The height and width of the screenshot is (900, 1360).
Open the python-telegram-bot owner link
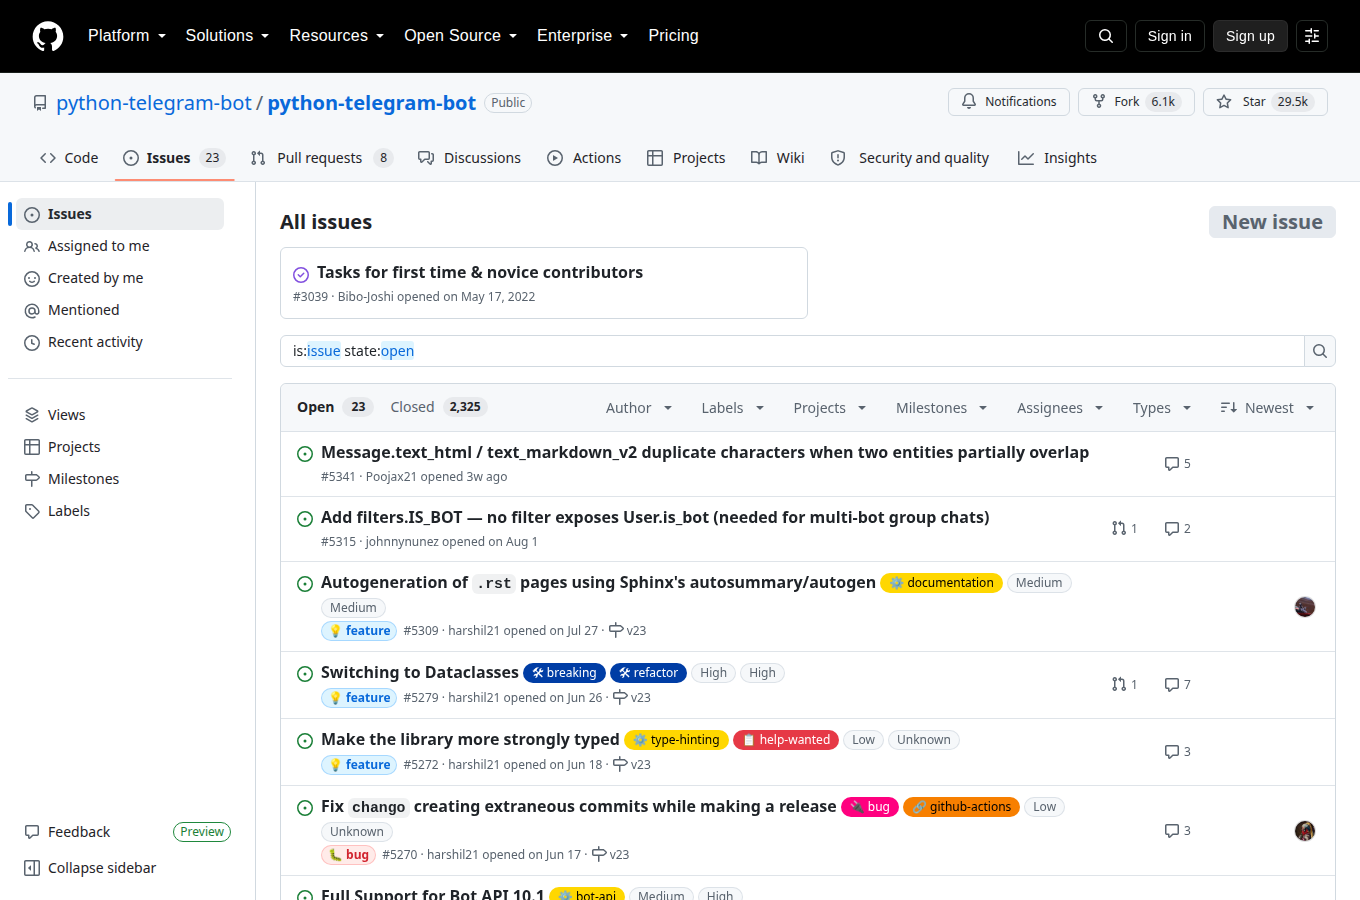tap(154, 103)
